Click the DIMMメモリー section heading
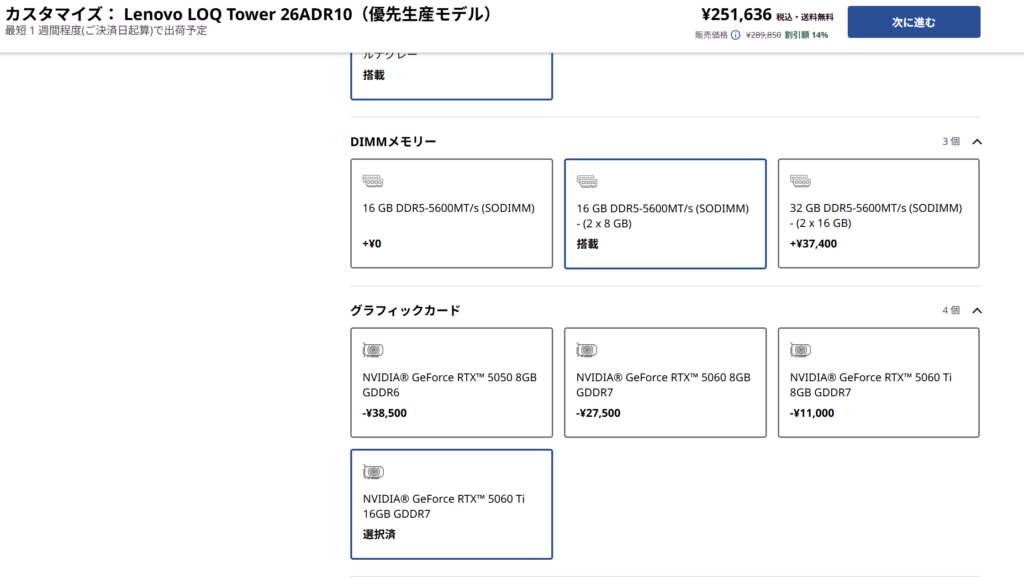Image resolution: width=1024 pixels, height=578 pixels. click(393, 142)
